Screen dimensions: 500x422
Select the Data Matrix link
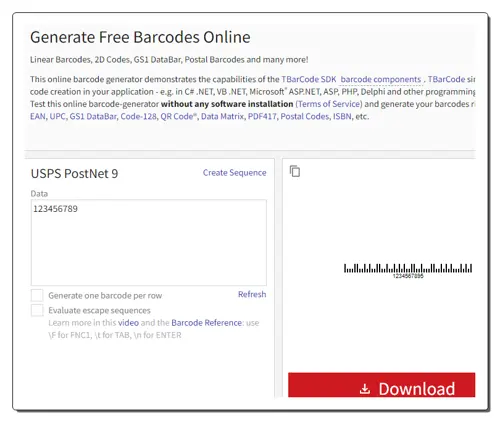tap(222, 116)
